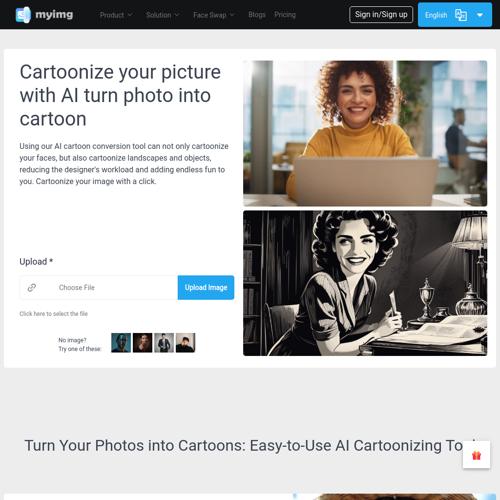Click the black-and-white cartoonized result image
Image resolution: width=500 pixels, height=500 pixels.
pos(365,283)
